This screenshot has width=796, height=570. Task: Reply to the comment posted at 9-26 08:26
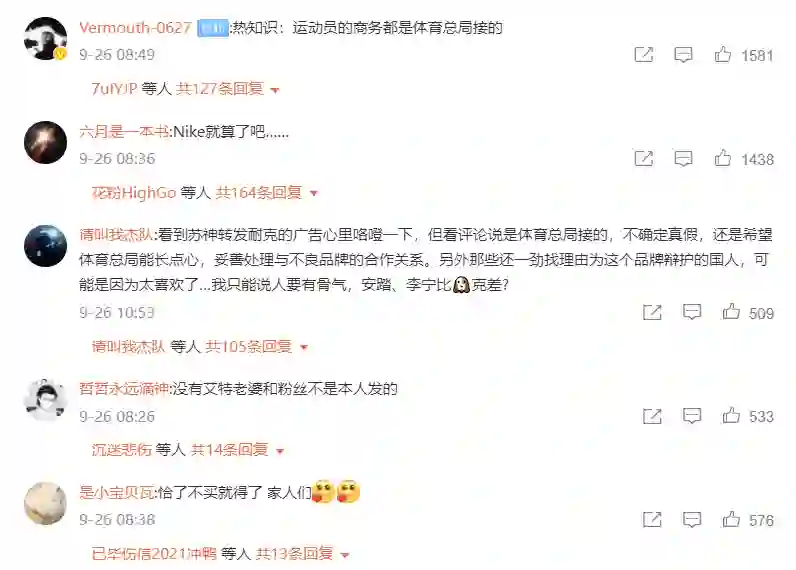691,416
